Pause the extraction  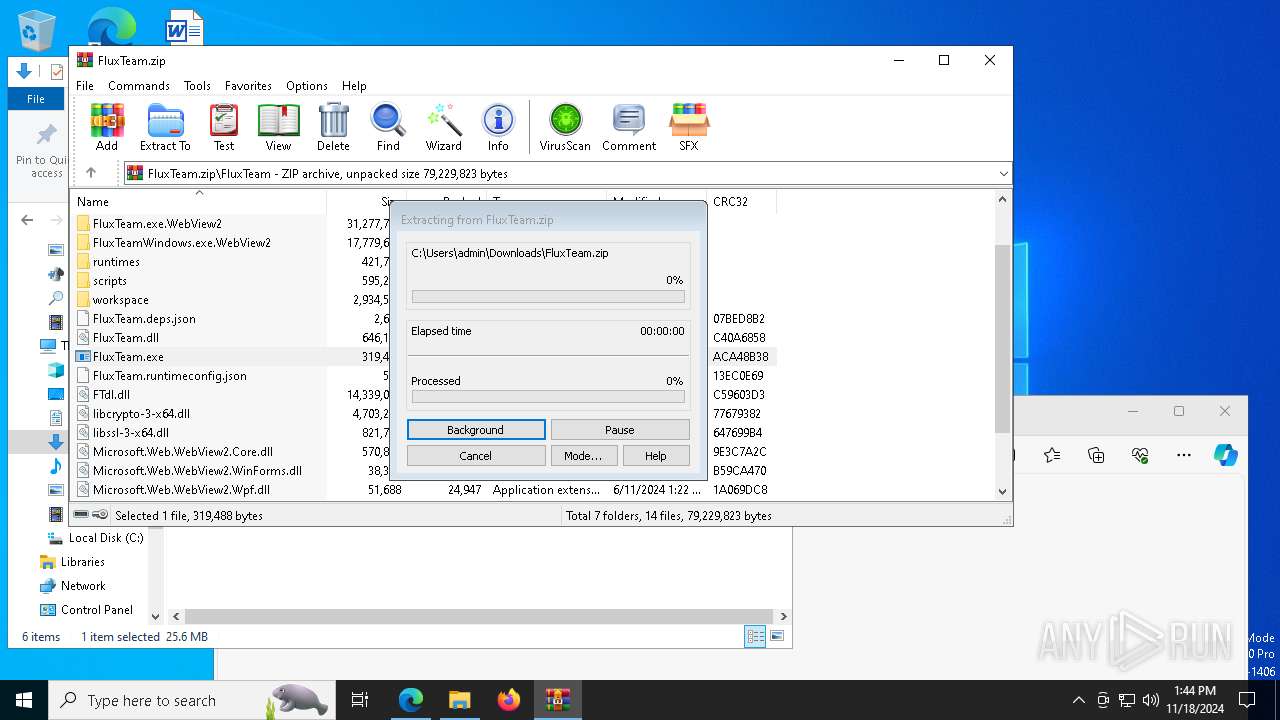(620, 430)
